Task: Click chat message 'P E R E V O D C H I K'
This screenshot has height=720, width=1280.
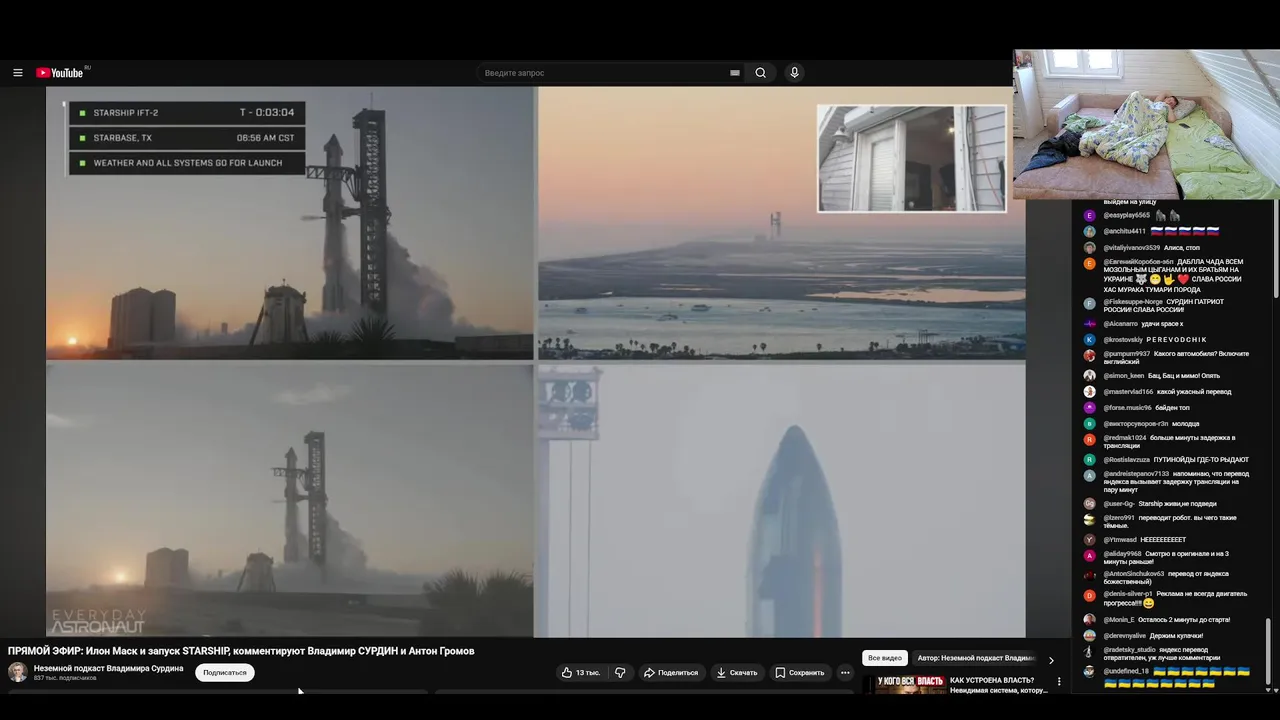Action: (1176, 340)
